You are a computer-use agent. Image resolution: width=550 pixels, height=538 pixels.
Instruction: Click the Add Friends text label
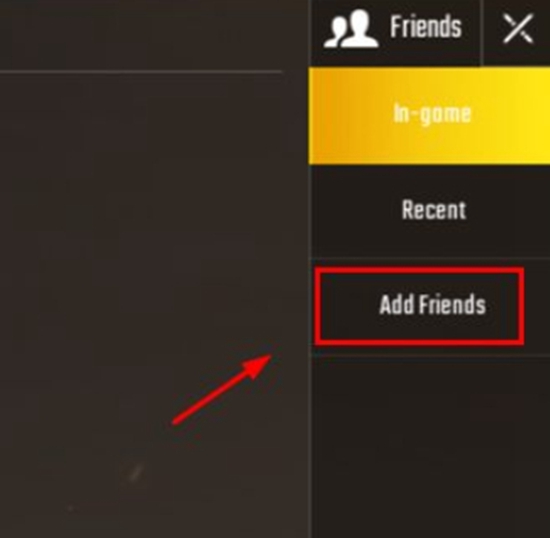coord(432,304)
